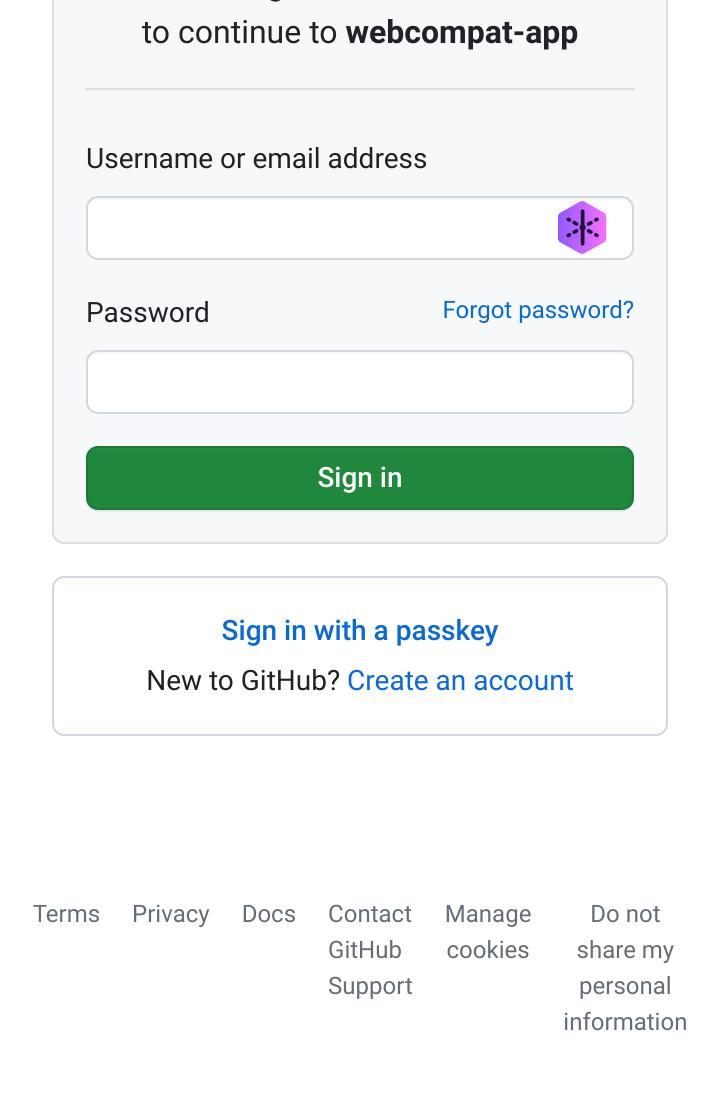The width and height of the screenshot is (720, 1120).
Task: Open the Forgot password? link
Action: [x=538, y=310]
